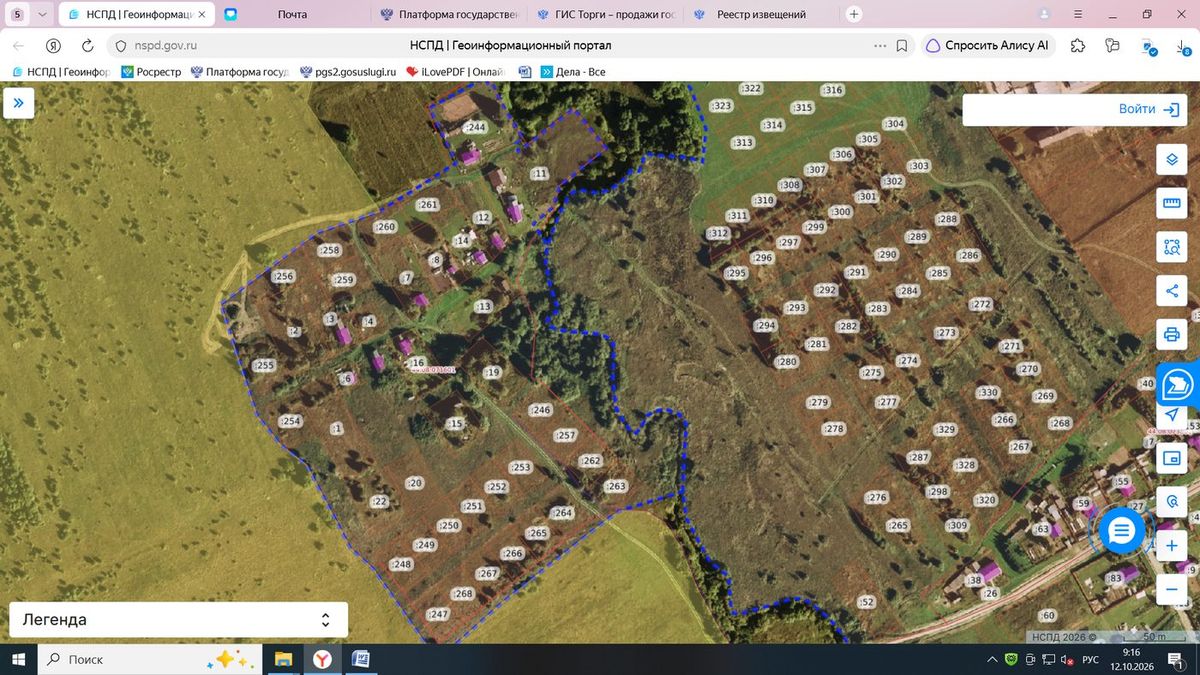Zoom in on the map

pyautogui.click(x=1171, y=546)
